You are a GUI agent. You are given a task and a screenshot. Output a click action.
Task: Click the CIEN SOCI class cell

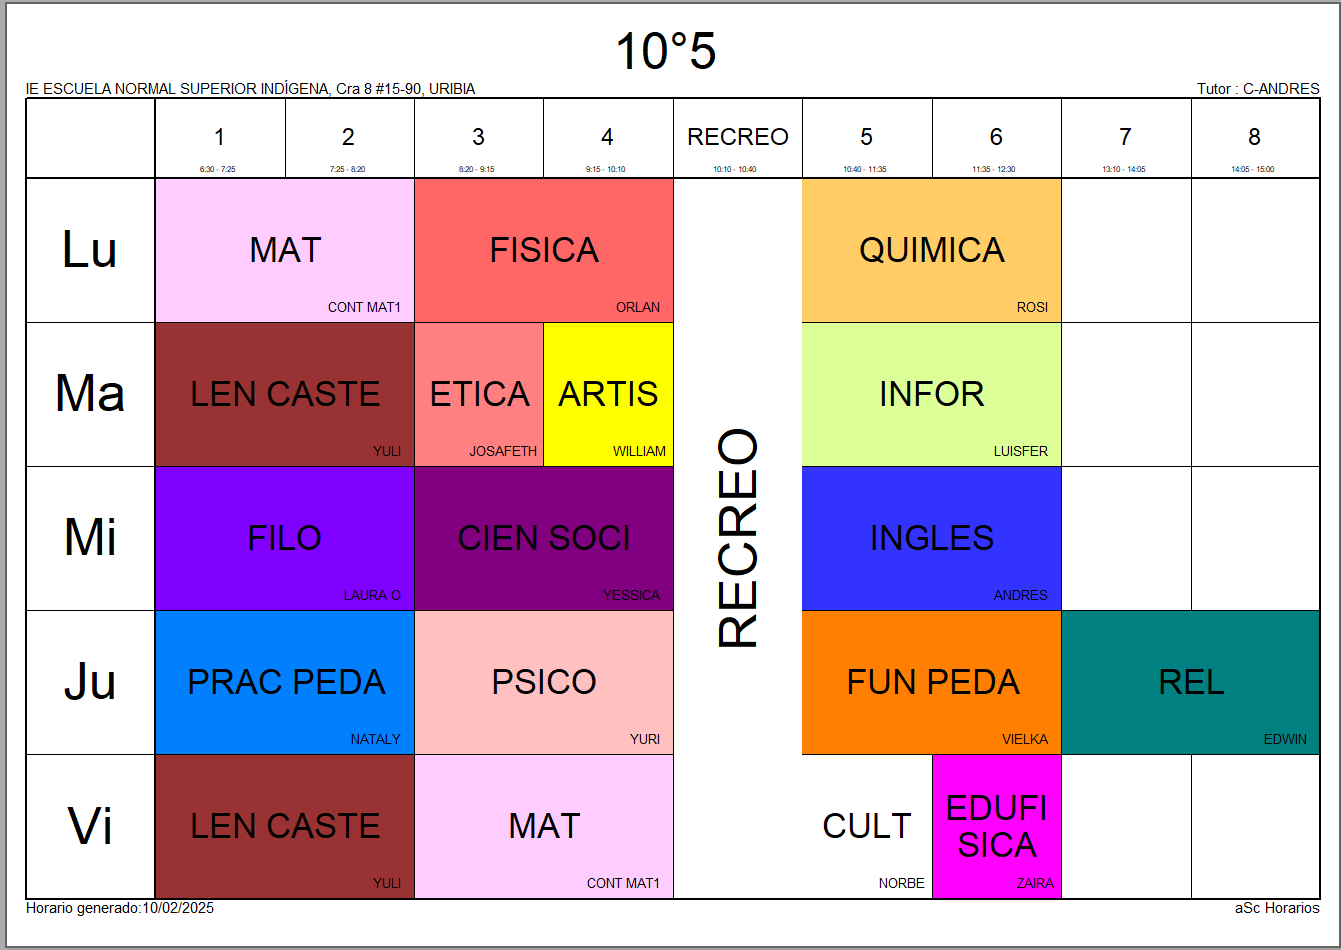coord(544,538)
